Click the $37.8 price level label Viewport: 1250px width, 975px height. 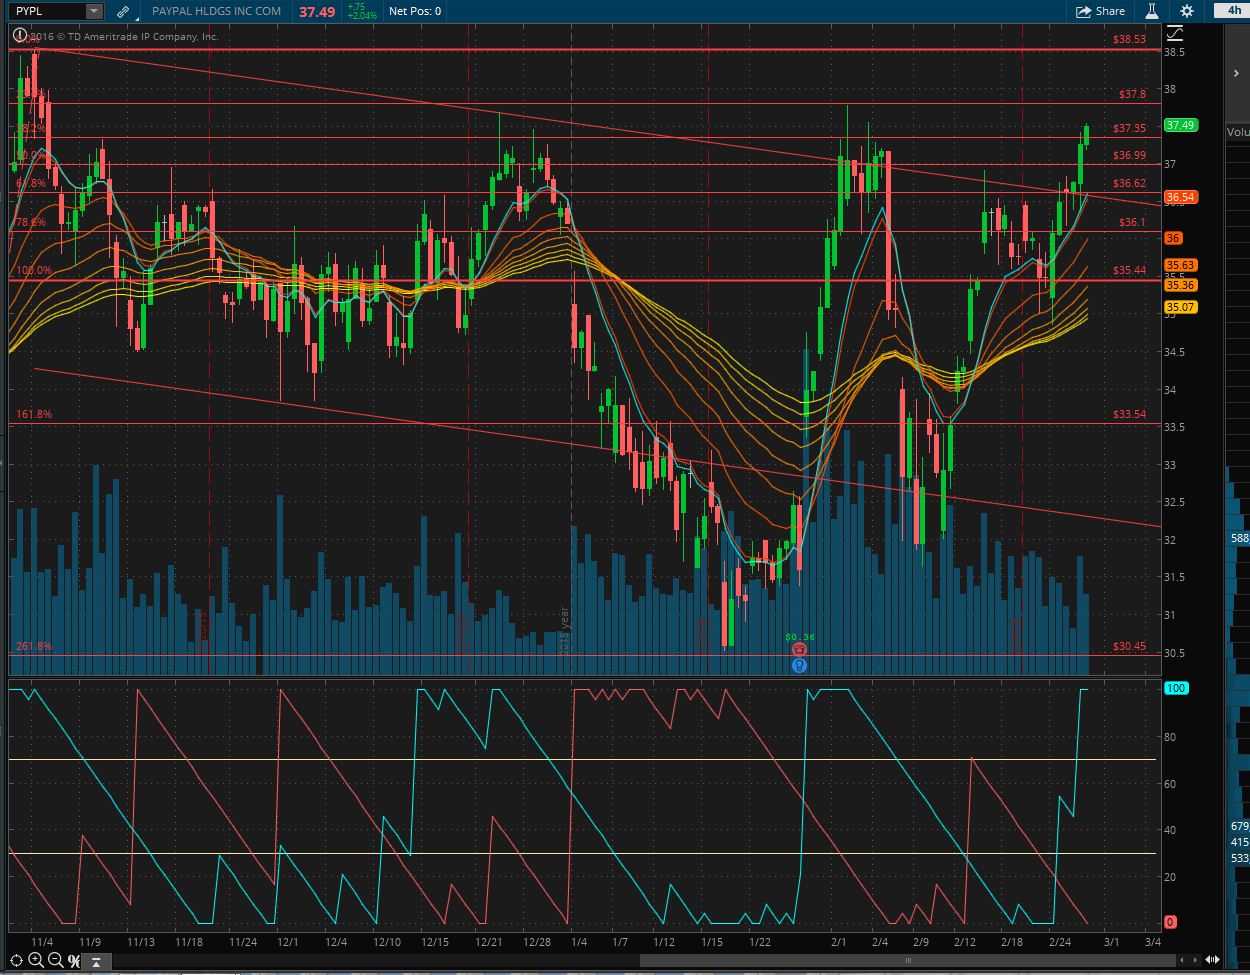1132,94
